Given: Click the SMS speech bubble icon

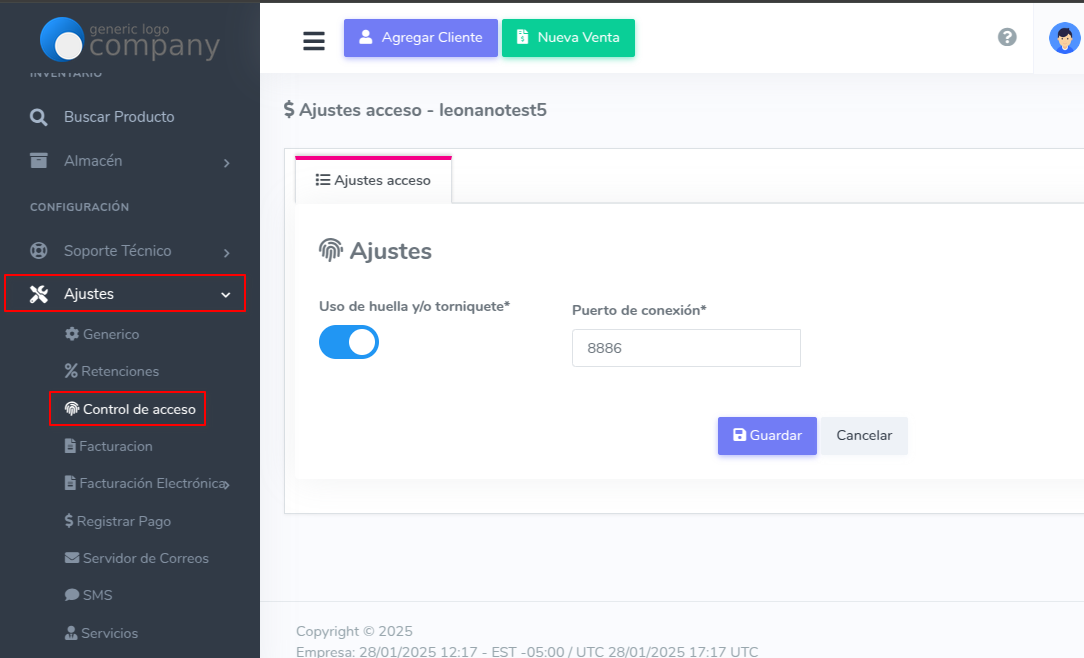Looking at the screenshot, I should tap(72, 595).
